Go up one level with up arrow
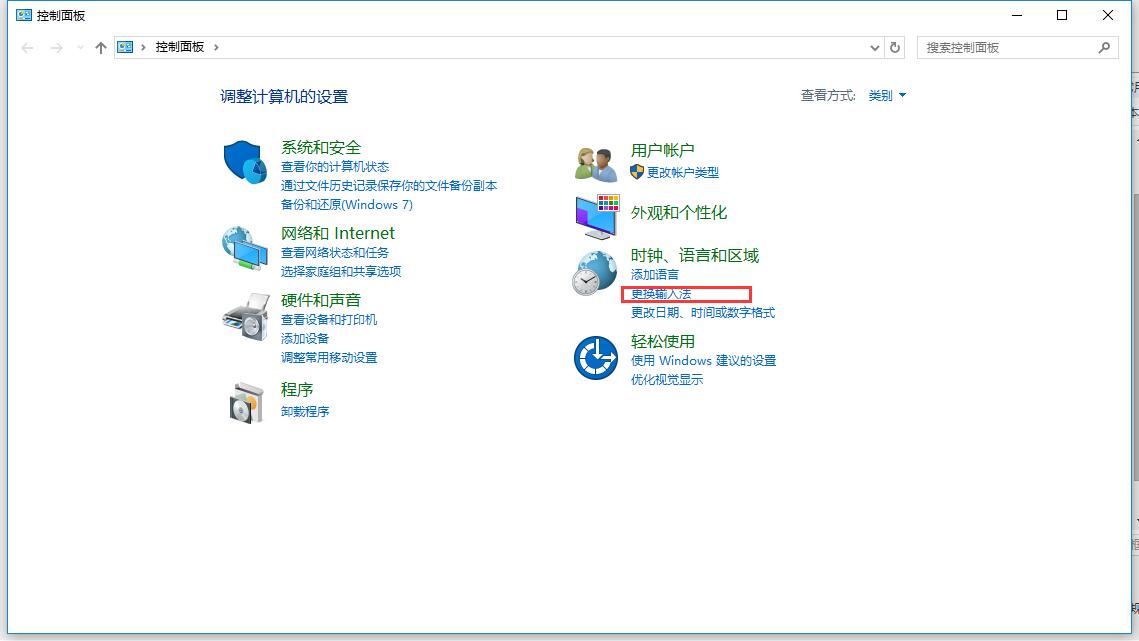The height and width of the screenshot is (641, 1139). [x=101, y=48]
